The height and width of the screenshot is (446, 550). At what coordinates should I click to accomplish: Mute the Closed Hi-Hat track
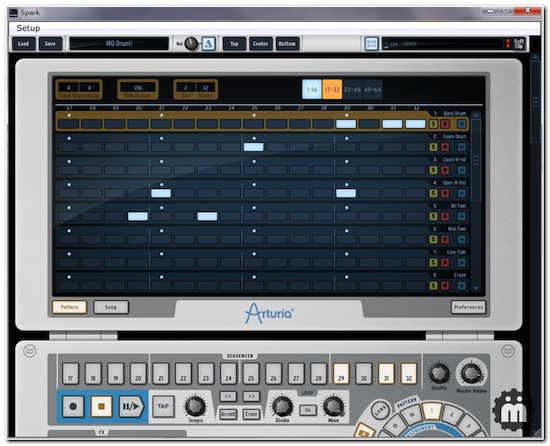click(x=445, y=170)
